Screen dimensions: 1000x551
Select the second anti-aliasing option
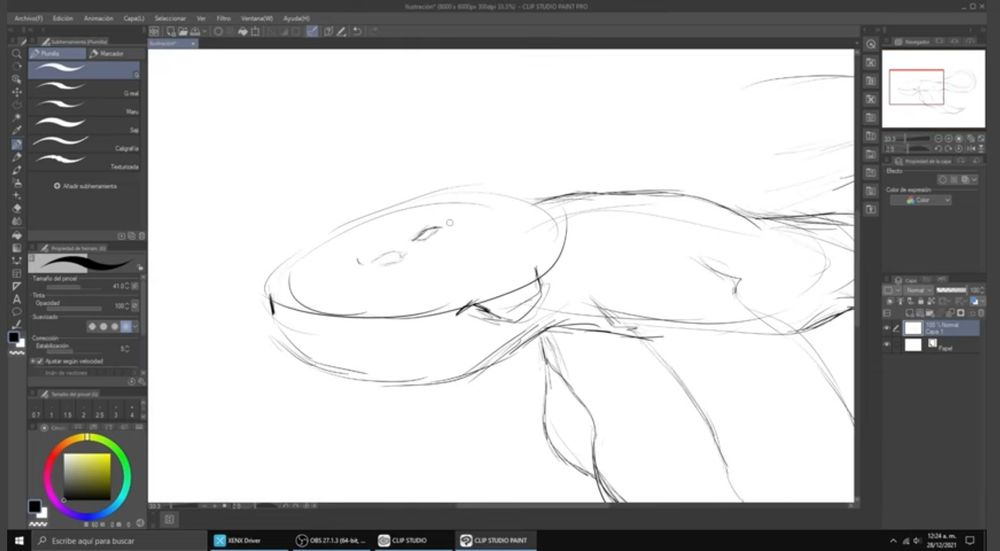tap(103, 327)
